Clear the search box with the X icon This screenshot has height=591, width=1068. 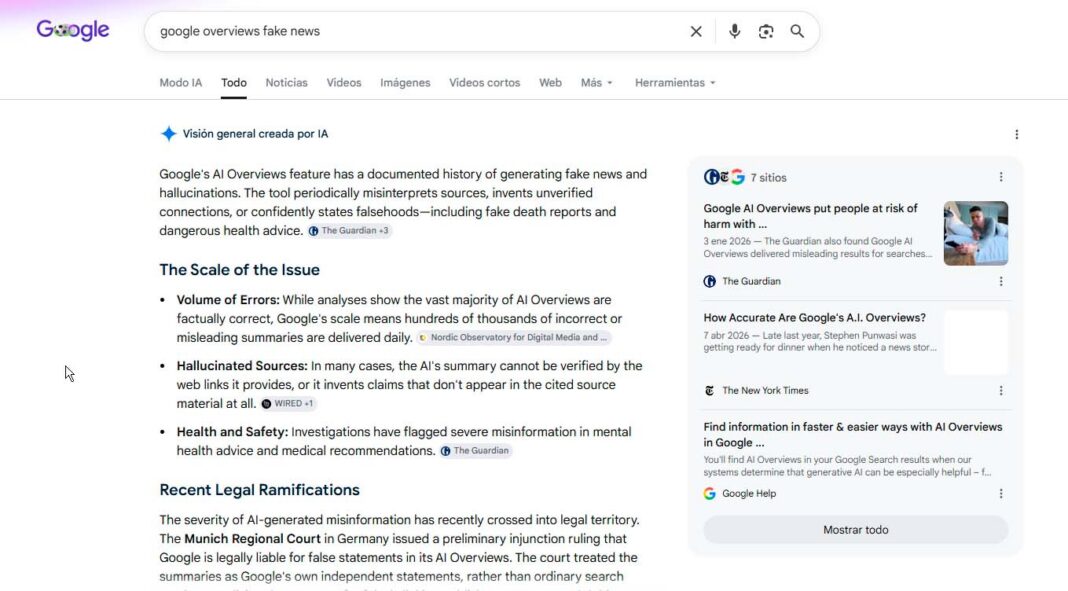point(695,31)
